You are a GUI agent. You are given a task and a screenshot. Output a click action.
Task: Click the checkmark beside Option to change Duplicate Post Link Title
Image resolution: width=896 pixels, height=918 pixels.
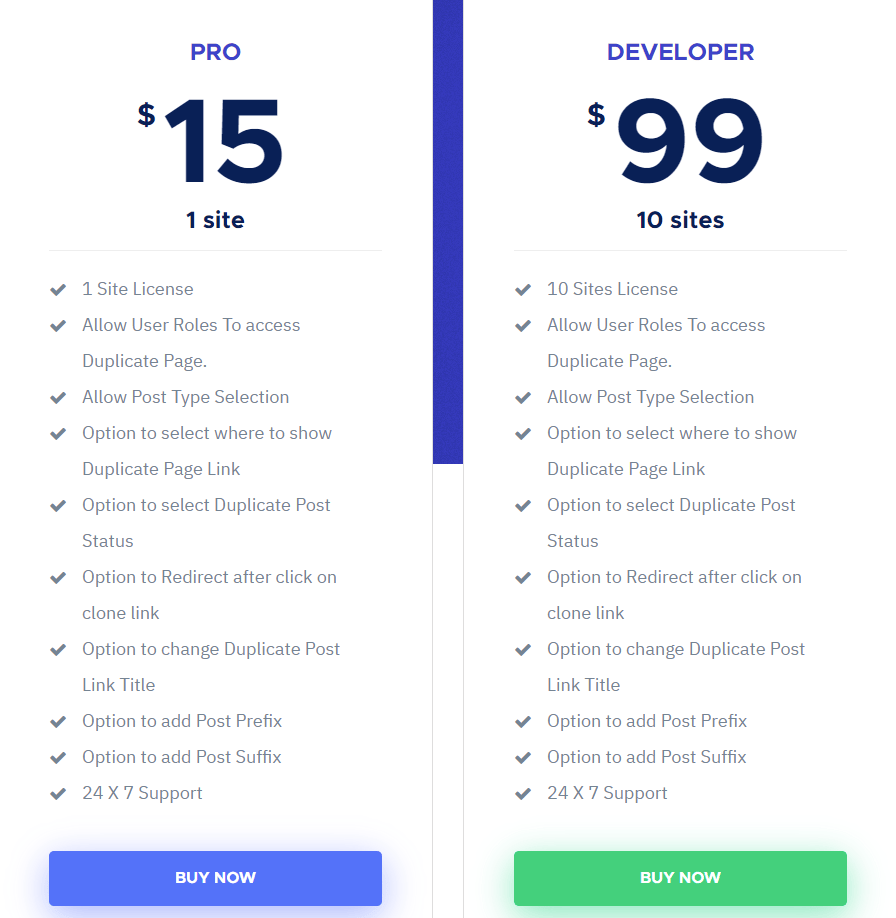[x=58, y=649]
